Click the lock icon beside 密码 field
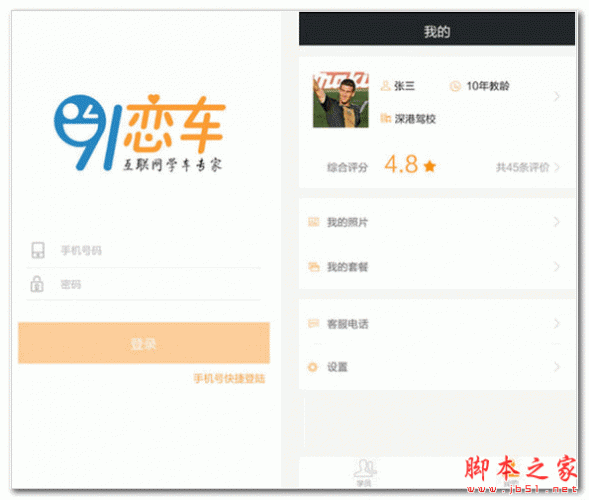The width and height of the screenshot is (589, 500). point(37,284)
